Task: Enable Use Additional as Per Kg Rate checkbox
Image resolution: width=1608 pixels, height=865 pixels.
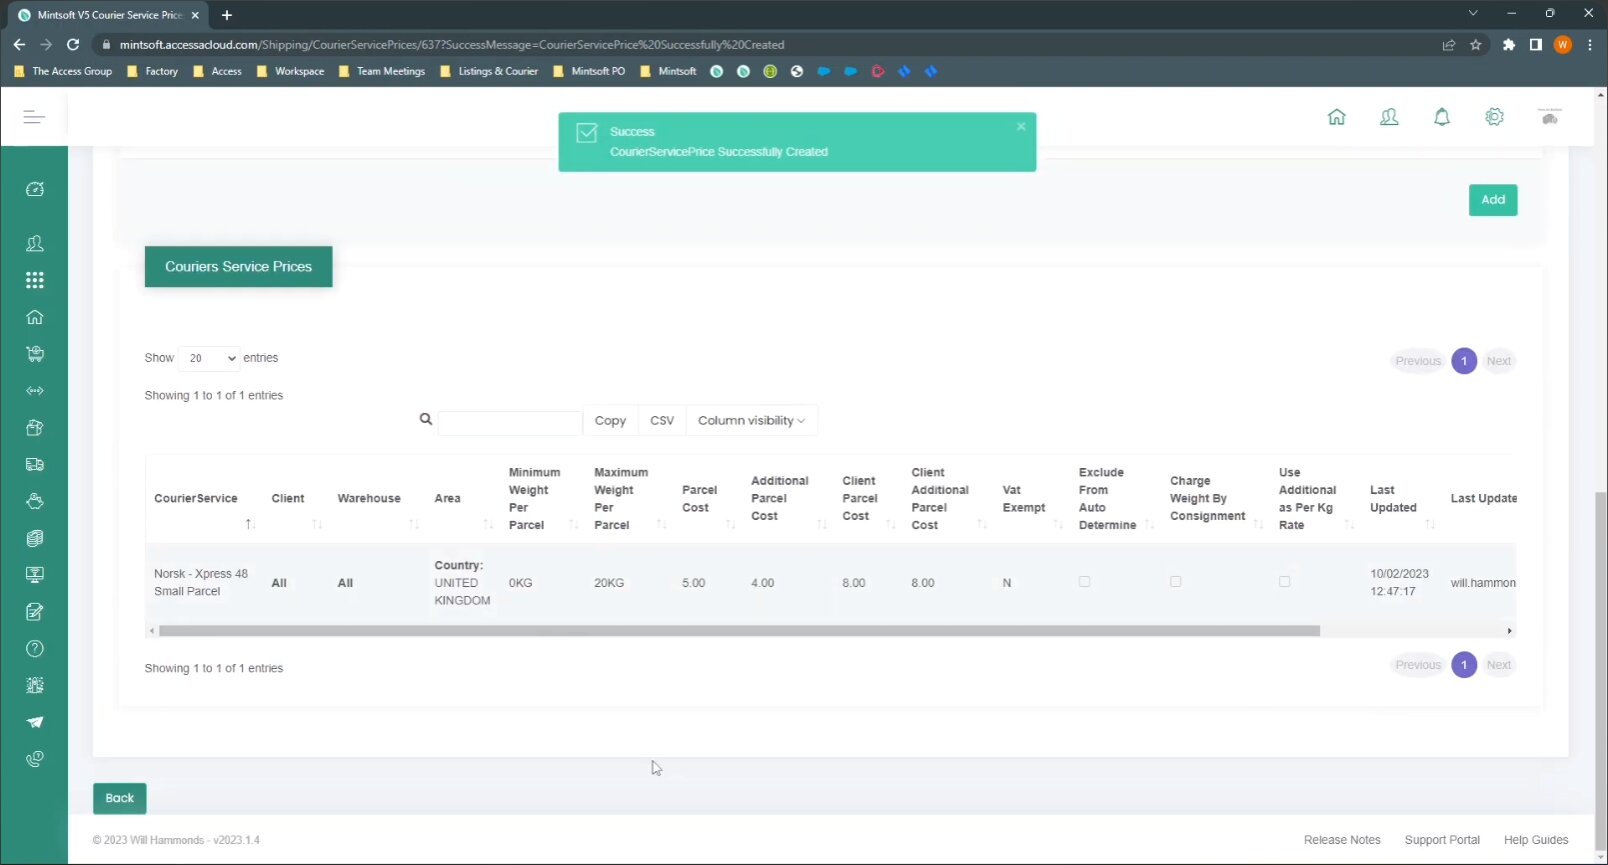Action: point(1284,581)
